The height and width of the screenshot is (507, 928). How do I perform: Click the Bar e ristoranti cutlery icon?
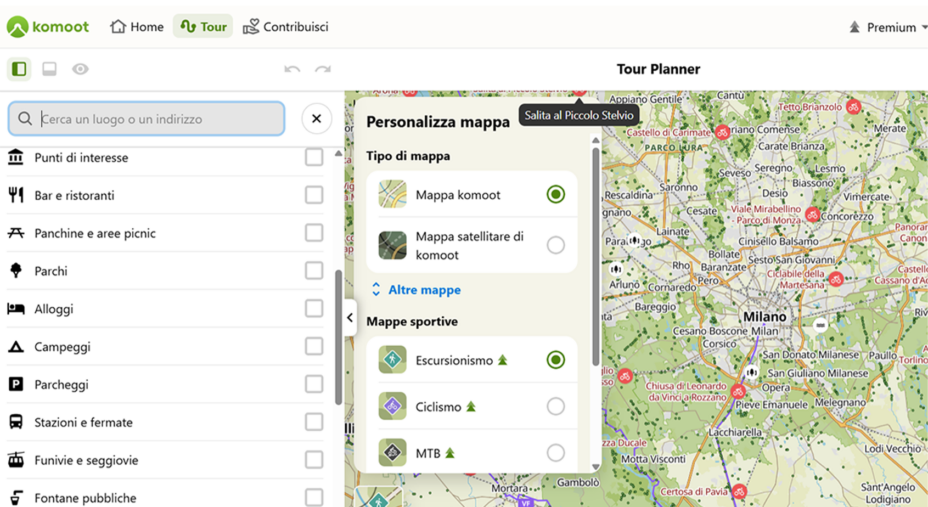point(16,195)
